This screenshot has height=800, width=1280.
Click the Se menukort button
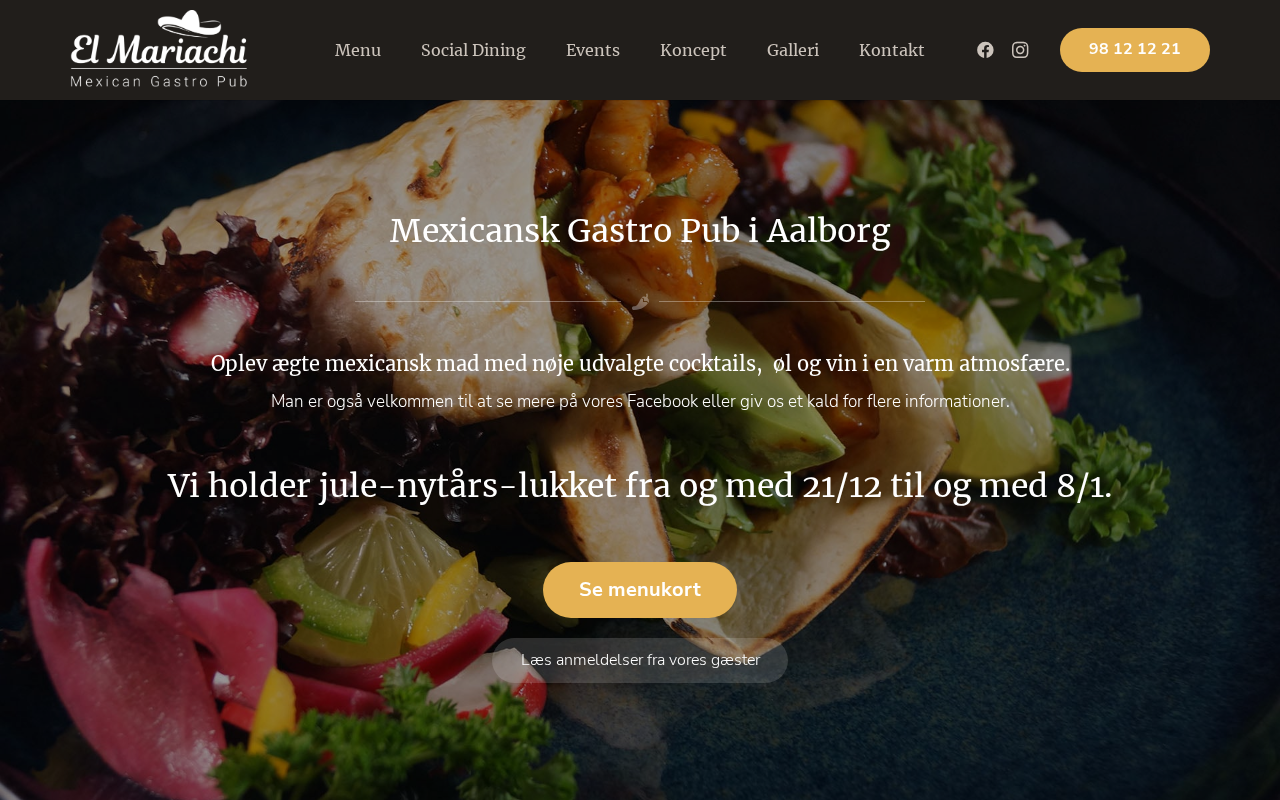click(x=640, y=590)
